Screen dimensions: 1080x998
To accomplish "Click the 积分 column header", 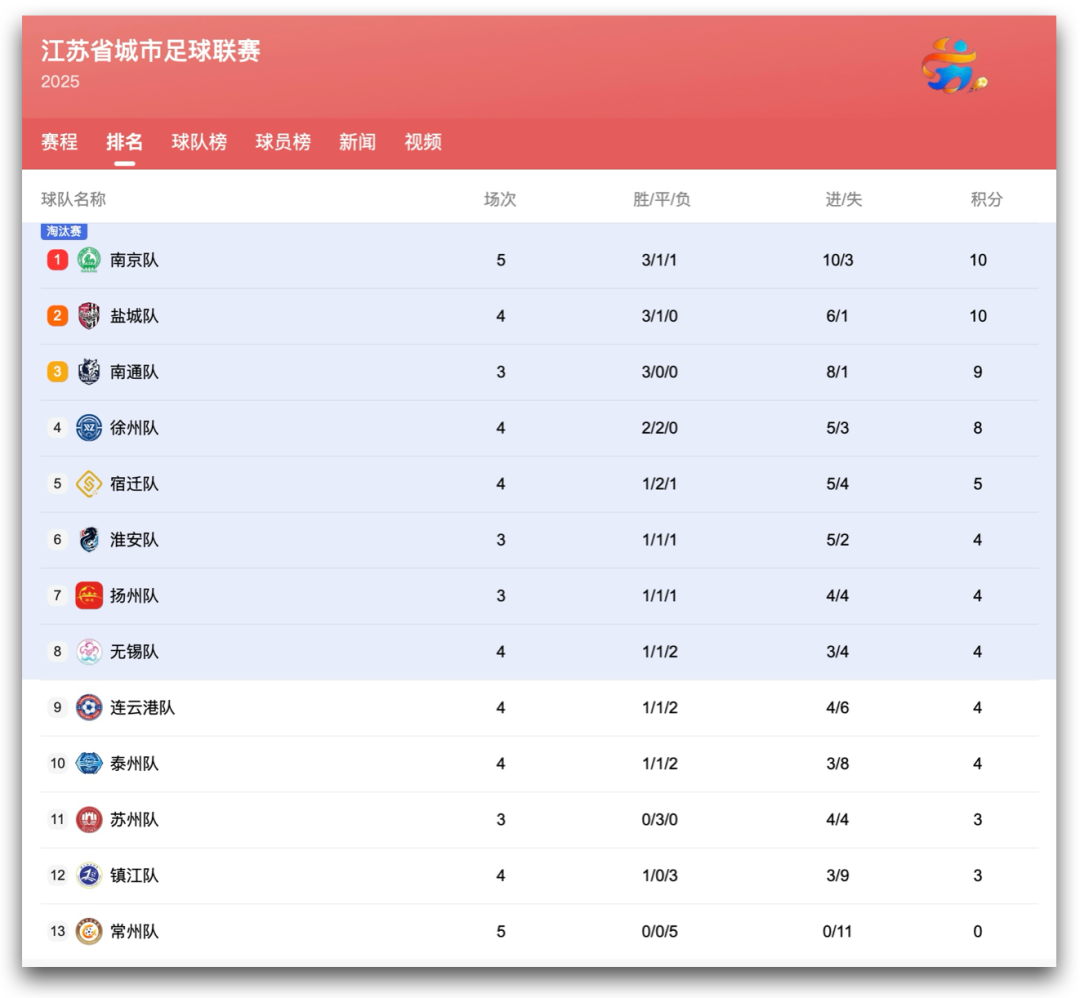I will [x=986, y=199].
